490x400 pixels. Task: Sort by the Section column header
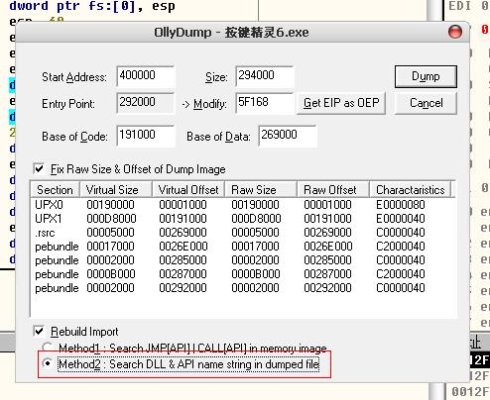pyautogui.click(x=55, y=189)
